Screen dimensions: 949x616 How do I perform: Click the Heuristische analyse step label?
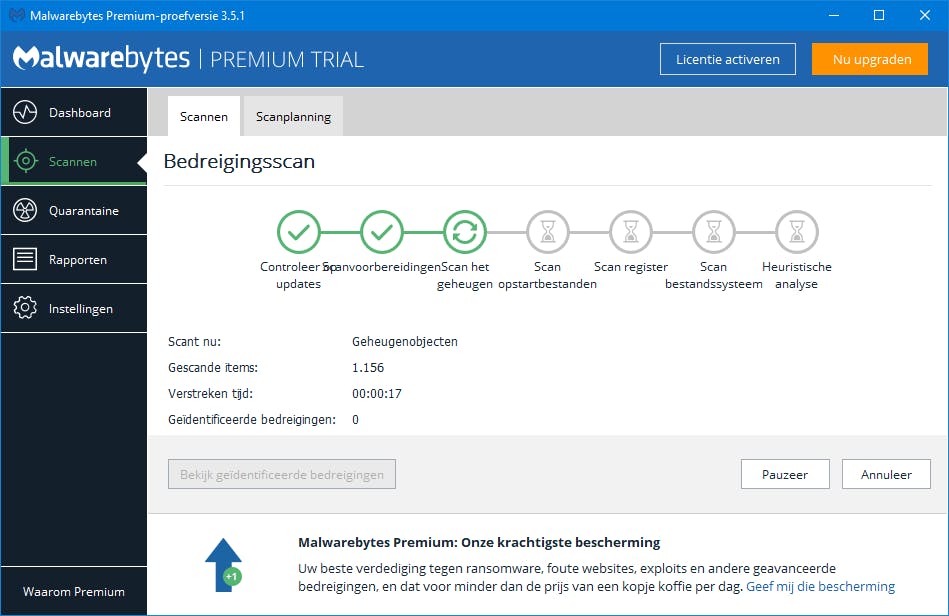click(x=796, y=275)
